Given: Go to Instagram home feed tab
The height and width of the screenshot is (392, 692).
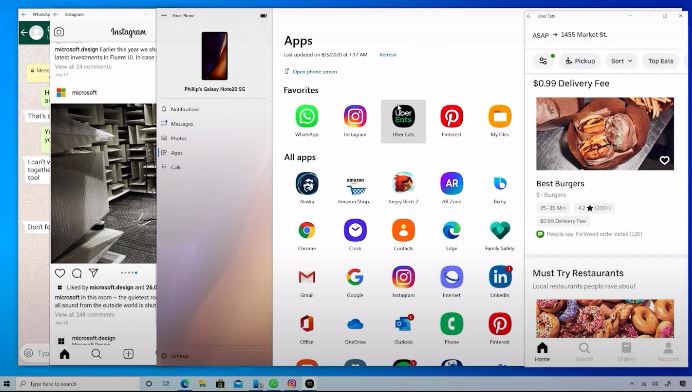Looking at the screenshot, I should tap(64, 354).
